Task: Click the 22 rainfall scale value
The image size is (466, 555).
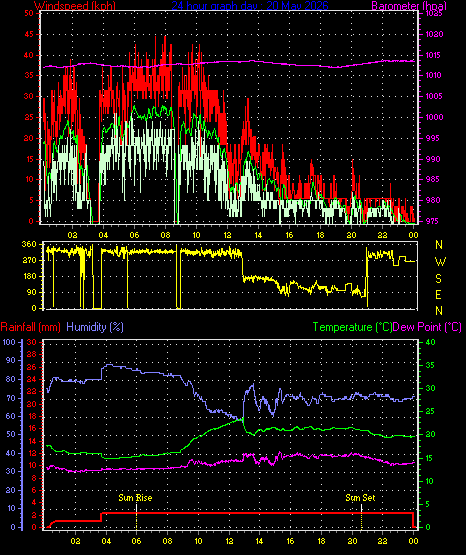Action: pyautogui.click(x=32, y=391)
